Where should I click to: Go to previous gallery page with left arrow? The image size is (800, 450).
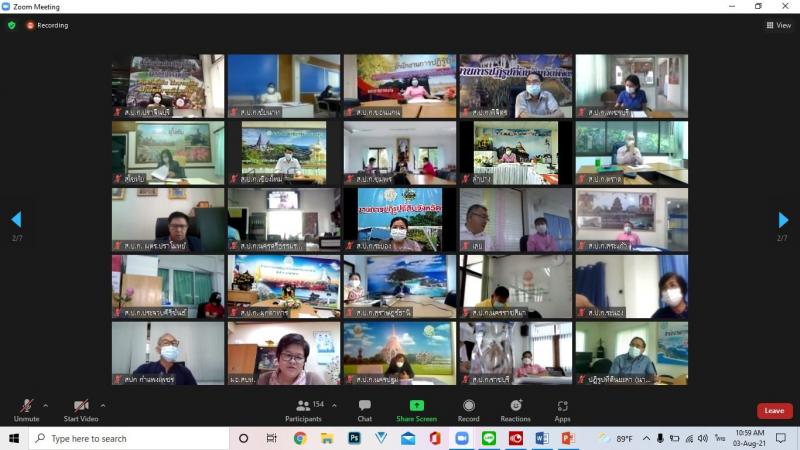coord(16,219)
